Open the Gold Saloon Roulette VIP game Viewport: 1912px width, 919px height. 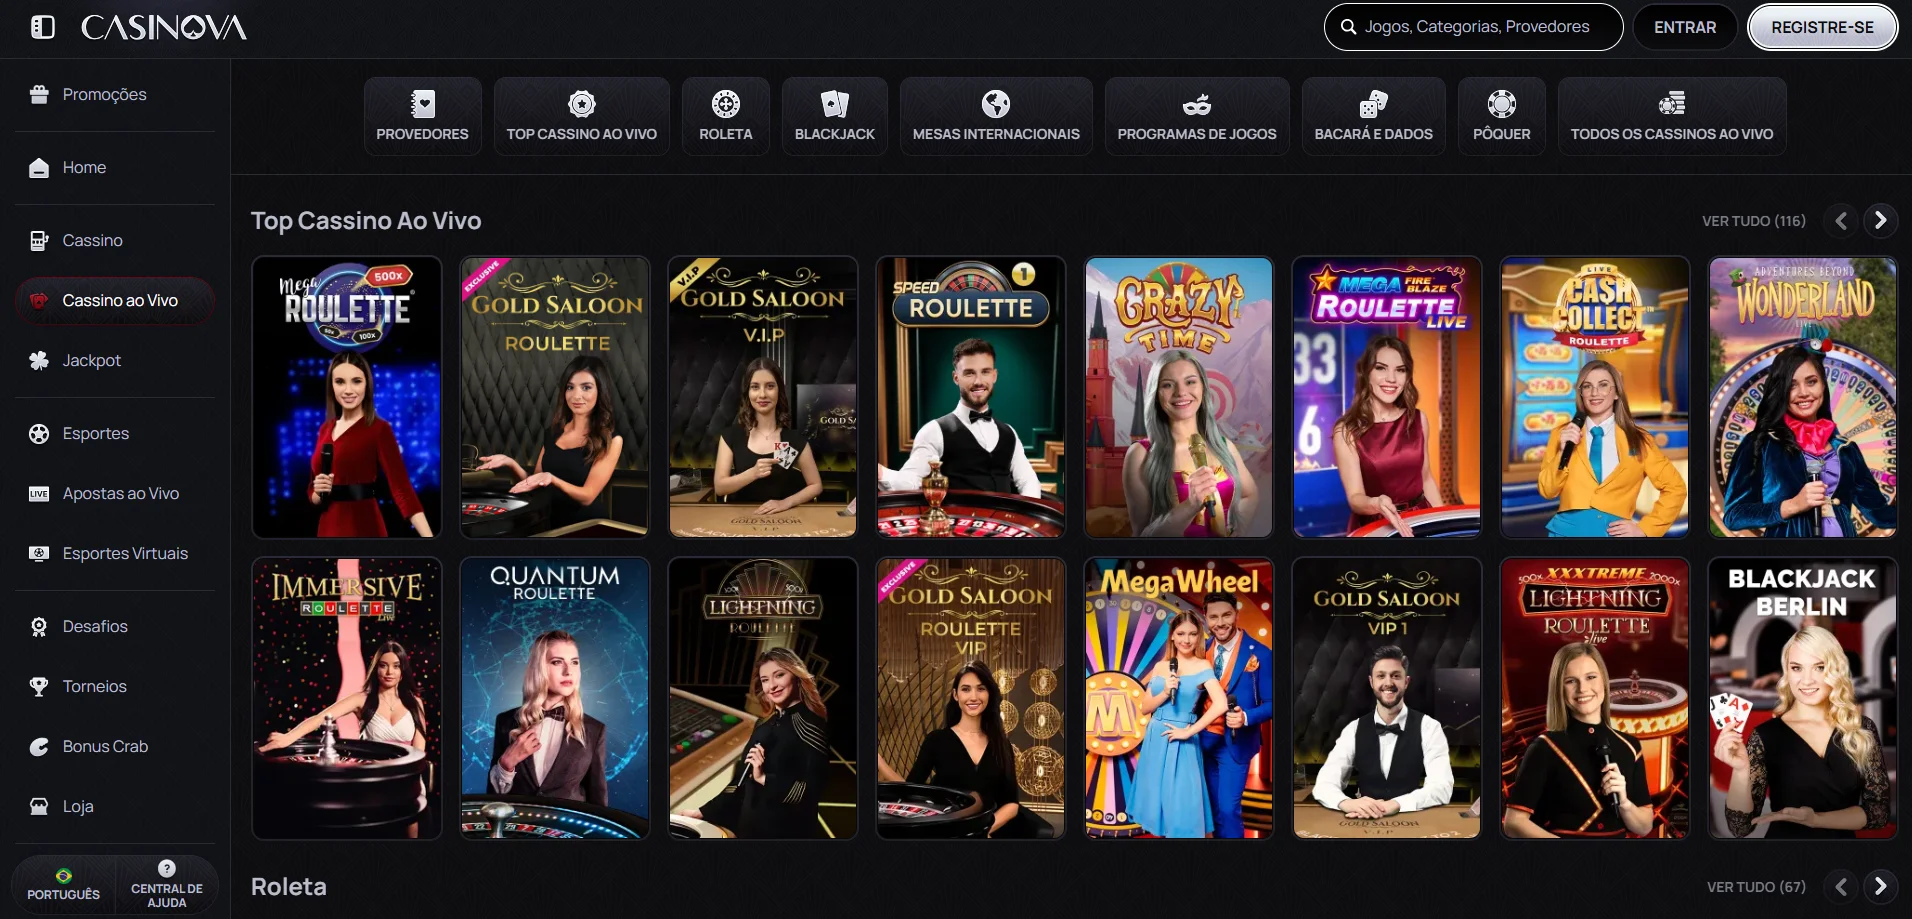pyautogui.click(x=971, y=698)
